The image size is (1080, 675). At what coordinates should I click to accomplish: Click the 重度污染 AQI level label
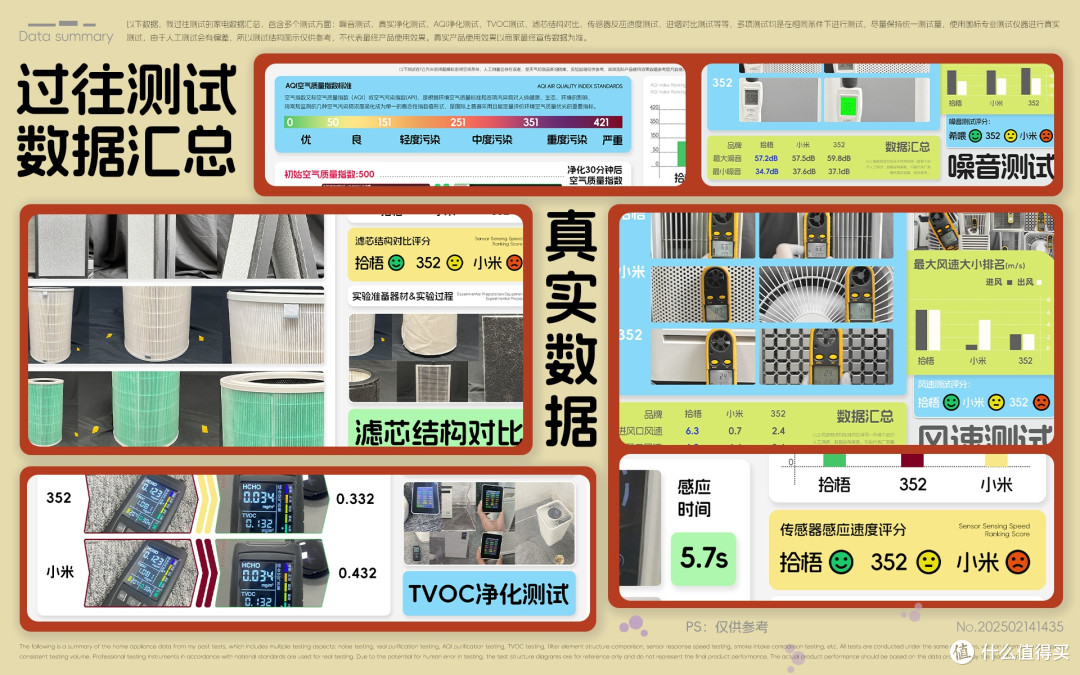point(566,139)
